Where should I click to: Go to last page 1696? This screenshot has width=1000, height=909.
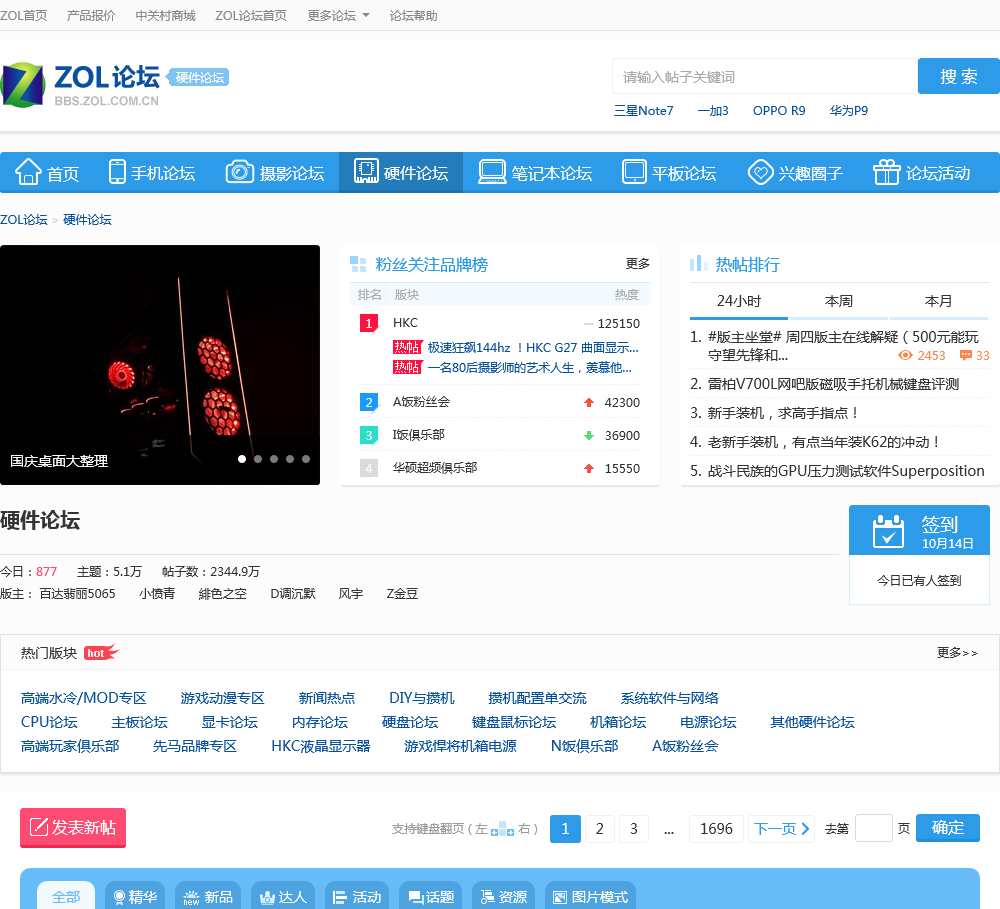click(716, 829)
